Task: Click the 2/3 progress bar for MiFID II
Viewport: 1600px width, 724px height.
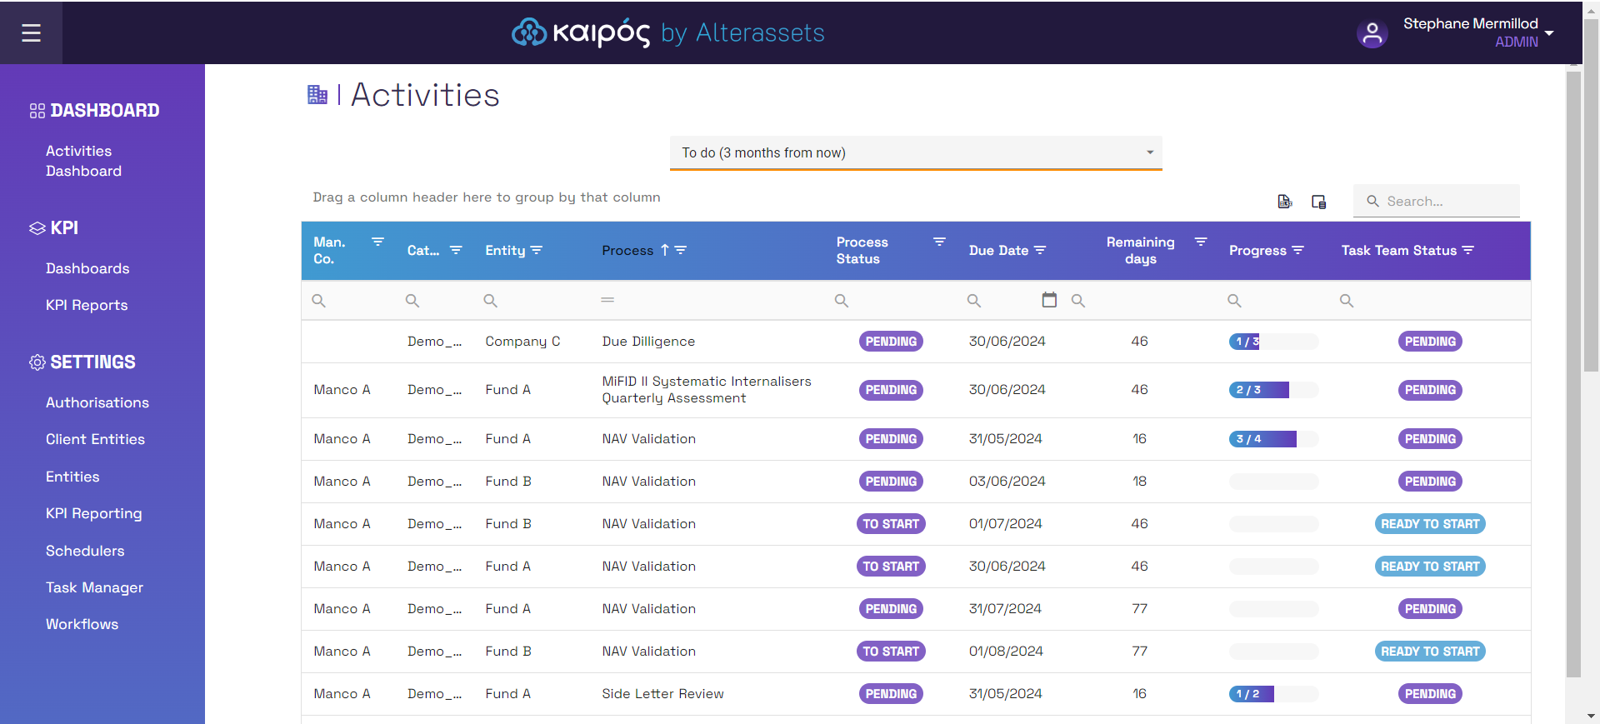Action: pos(1273,390)
